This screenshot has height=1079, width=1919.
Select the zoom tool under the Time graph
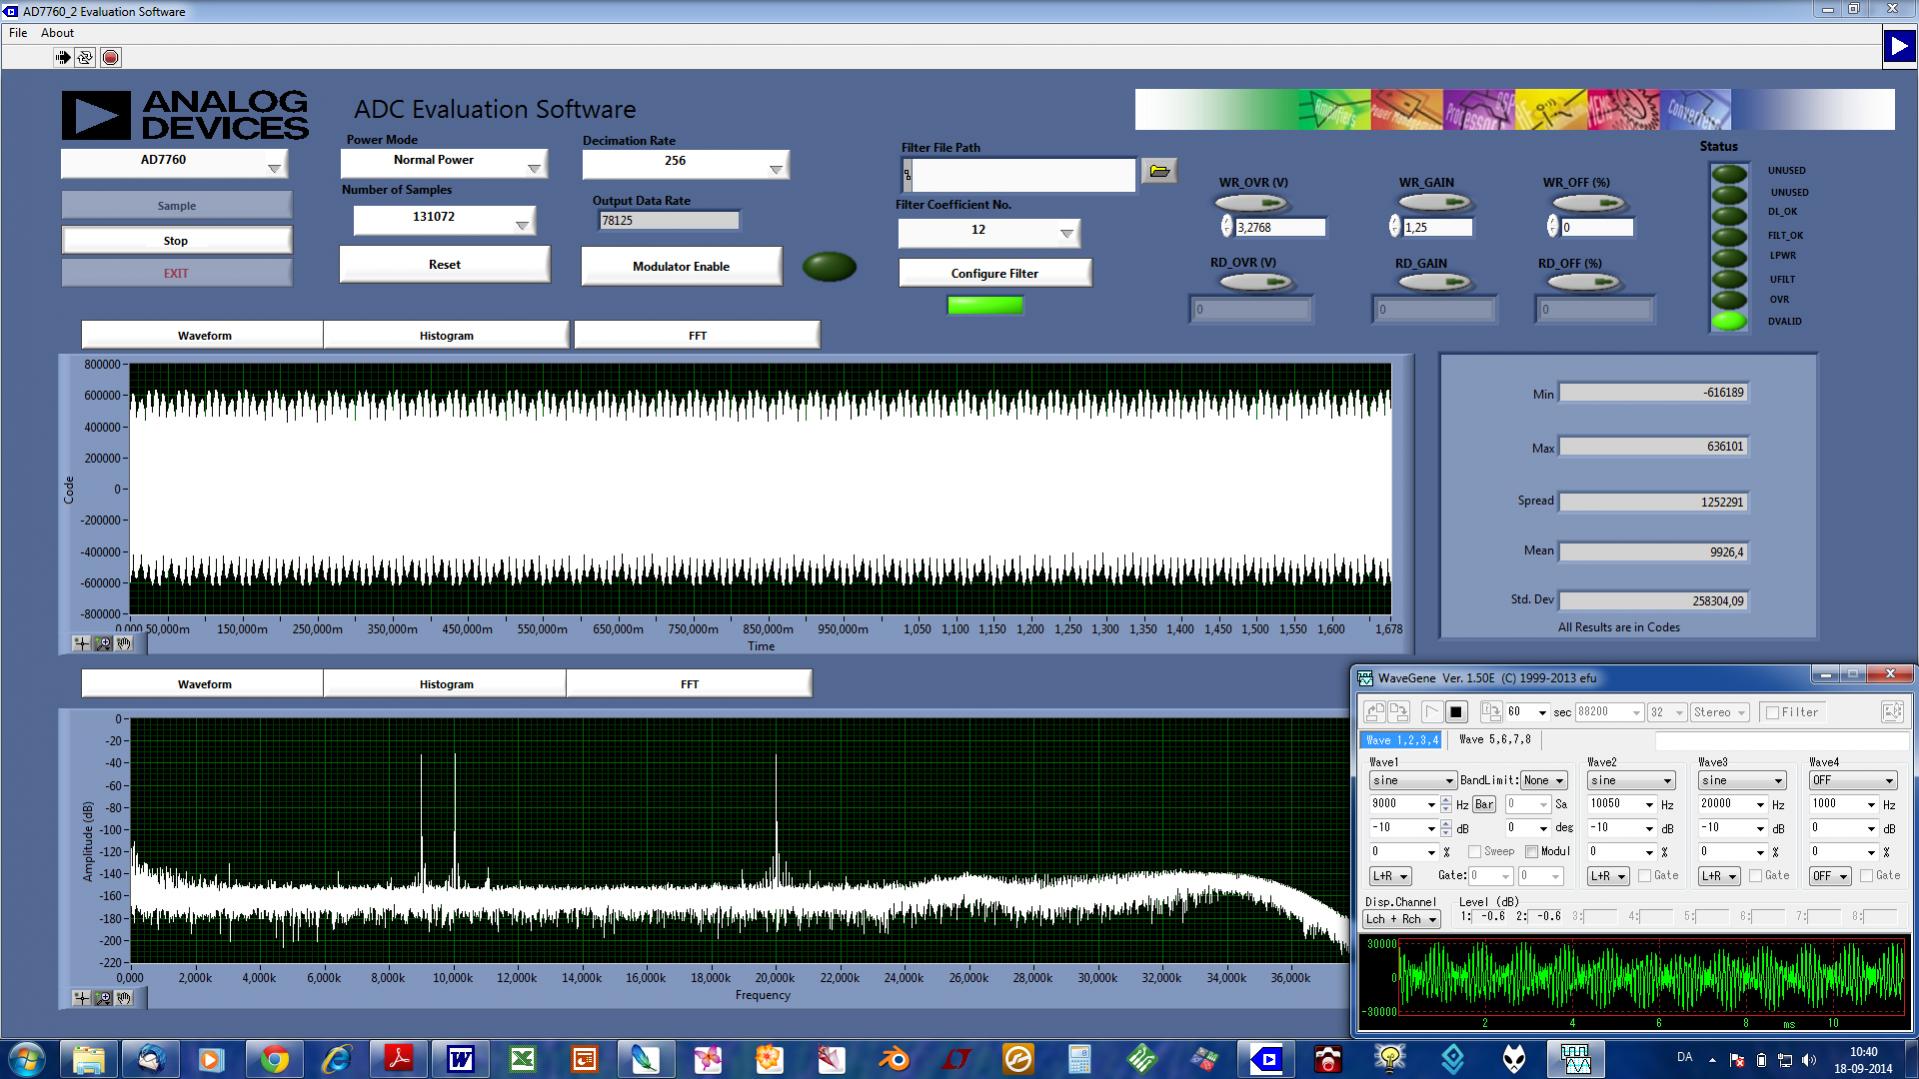point(103,643)
